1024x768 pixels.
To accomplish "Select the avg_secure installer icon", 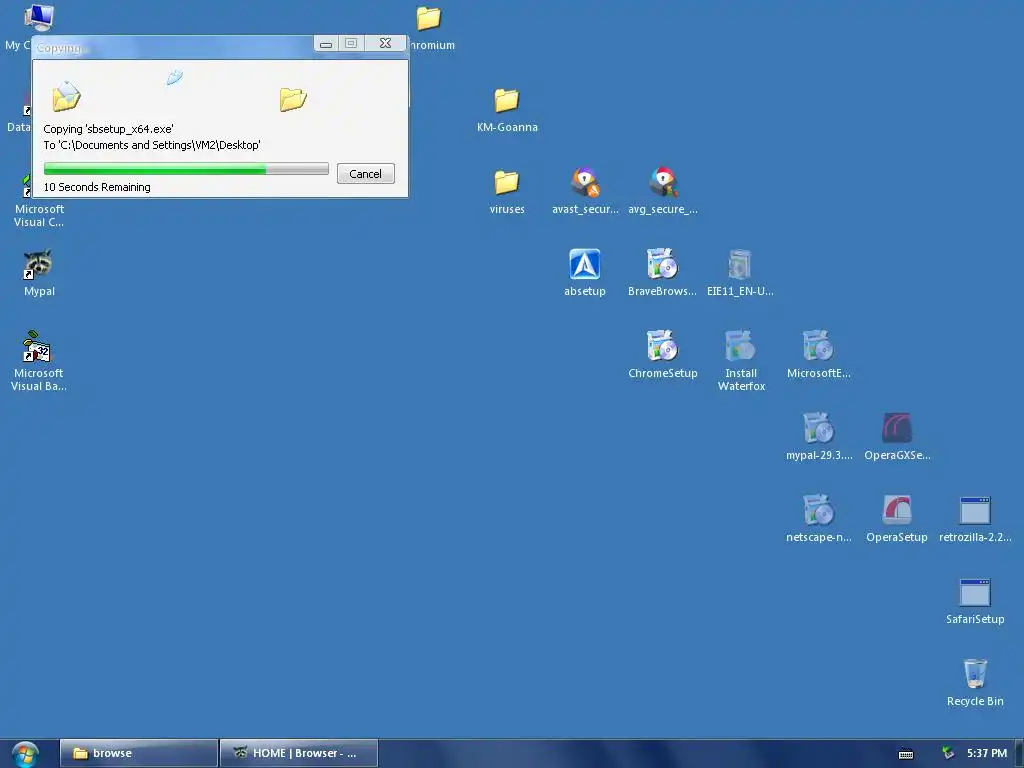I will click(663, 192).
